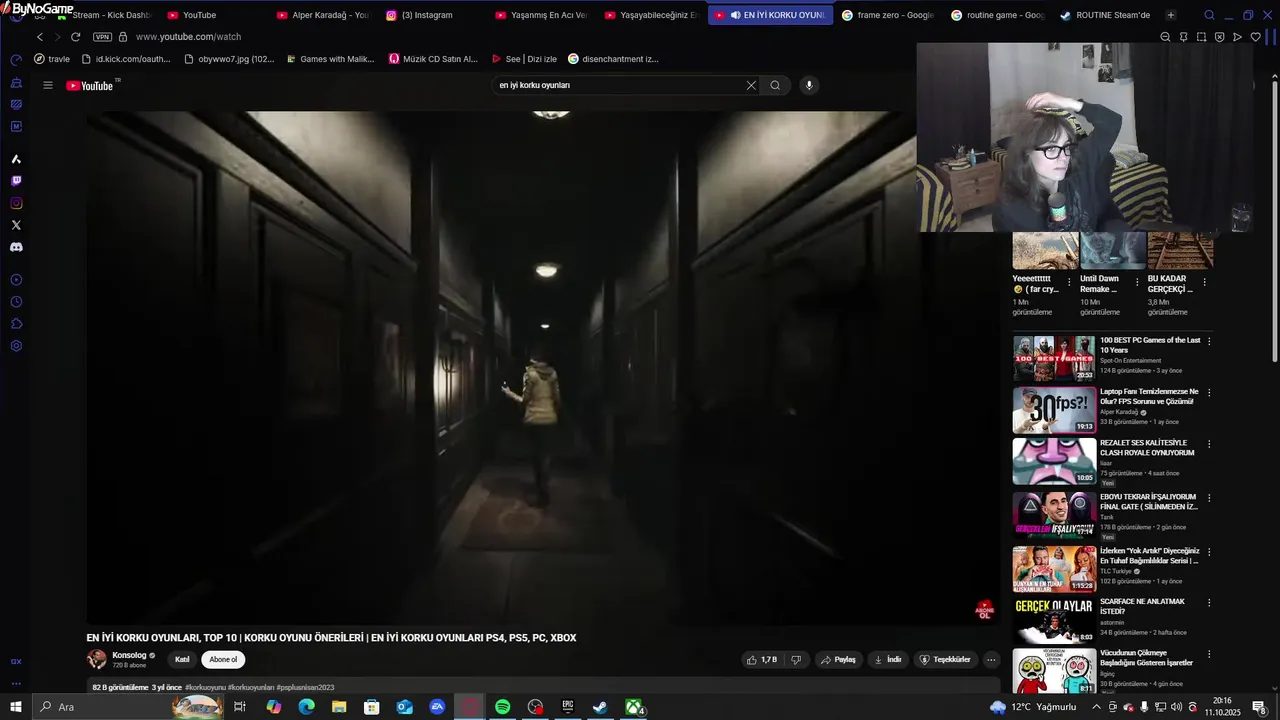Switch to the frame zero Google tab
Viewport: 1280px width, 720px height.
[x=887, y=15]
